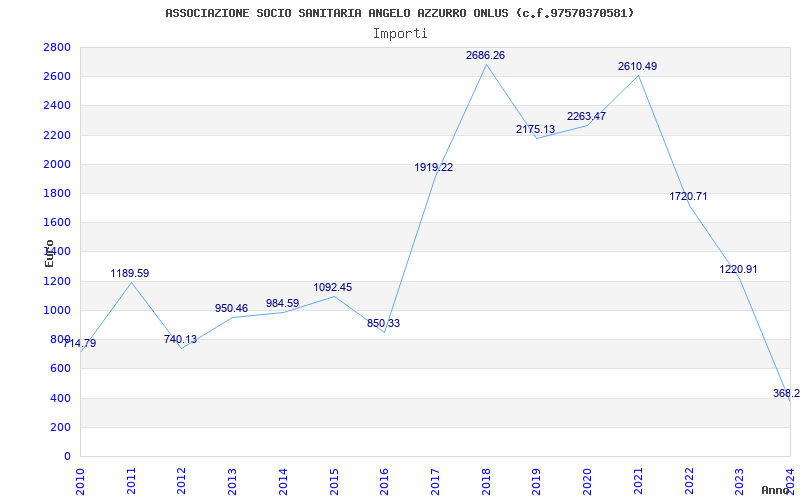Click the y-axis tick 1000
Screen dimensions: 800x500
[x=57, y=310]
